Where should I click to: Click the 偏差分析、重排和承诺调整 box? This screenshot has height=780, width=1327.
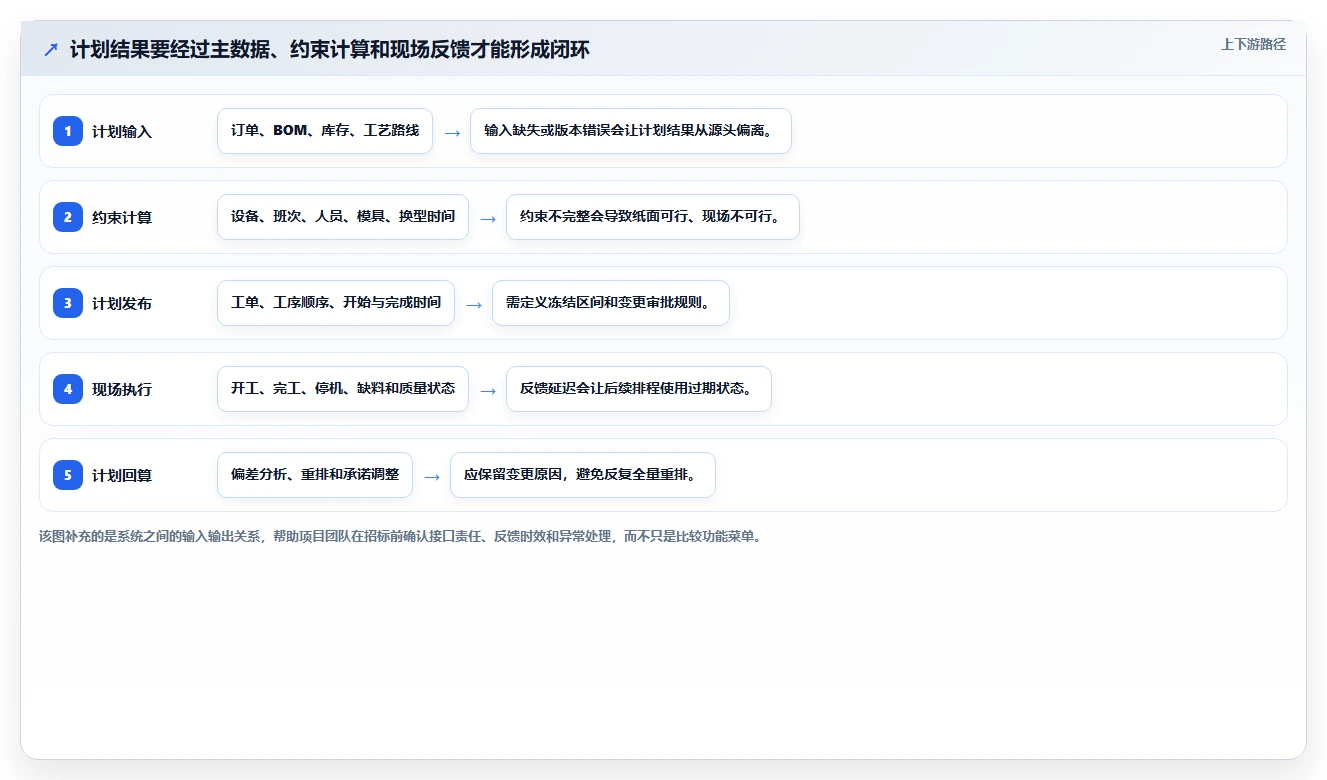pos(315,475)
